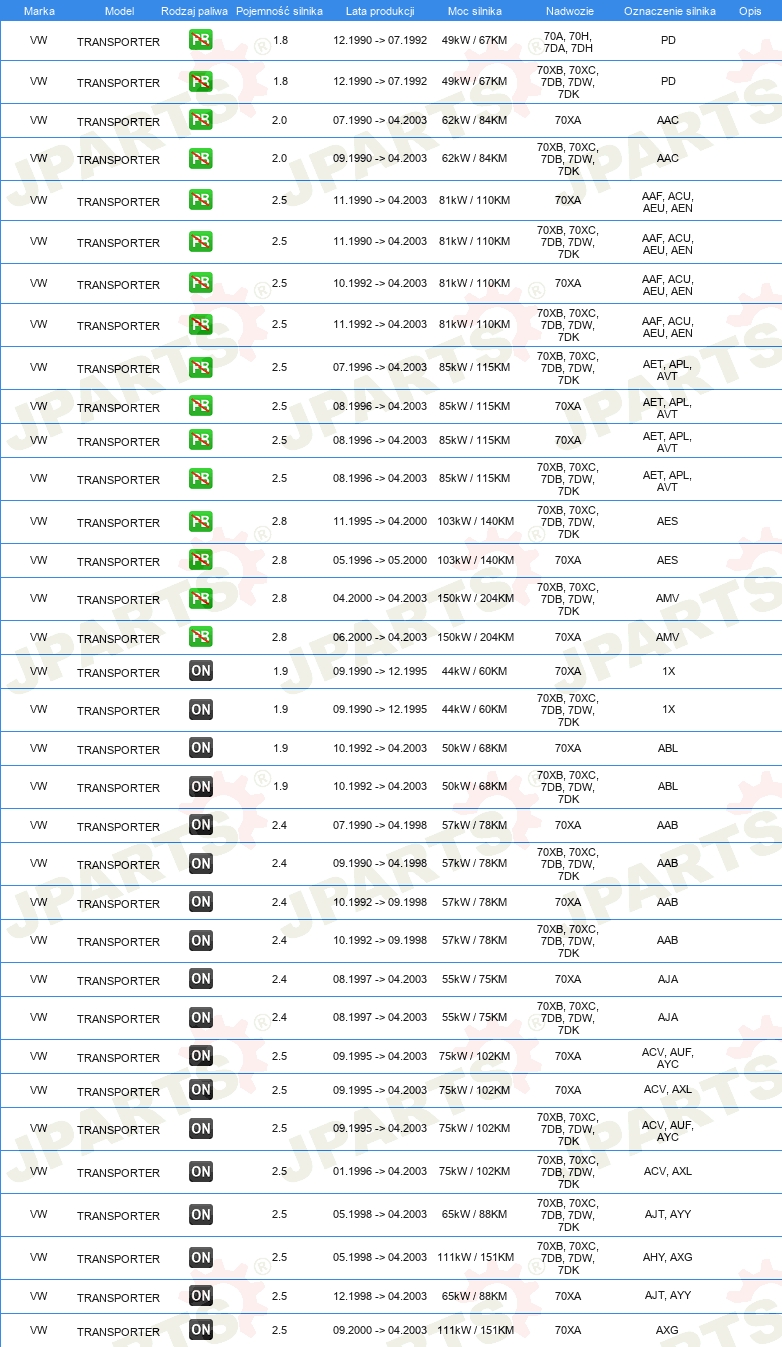
Task: Click PB icon in 08.1996 70XB row
Action: pyautogui.click(x=201, y=478)
